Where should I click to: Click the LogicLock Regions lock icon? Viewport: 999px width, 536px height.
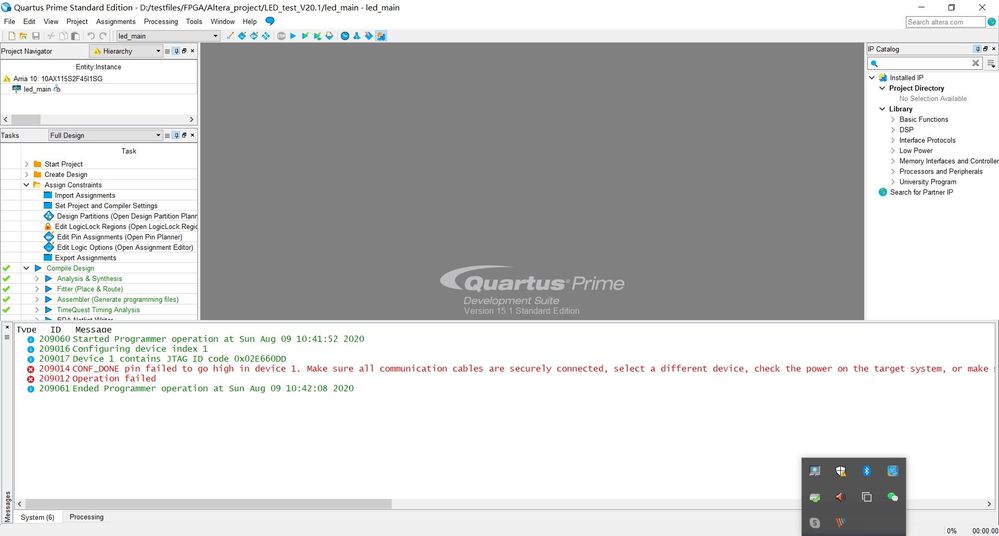coord(48,226)
